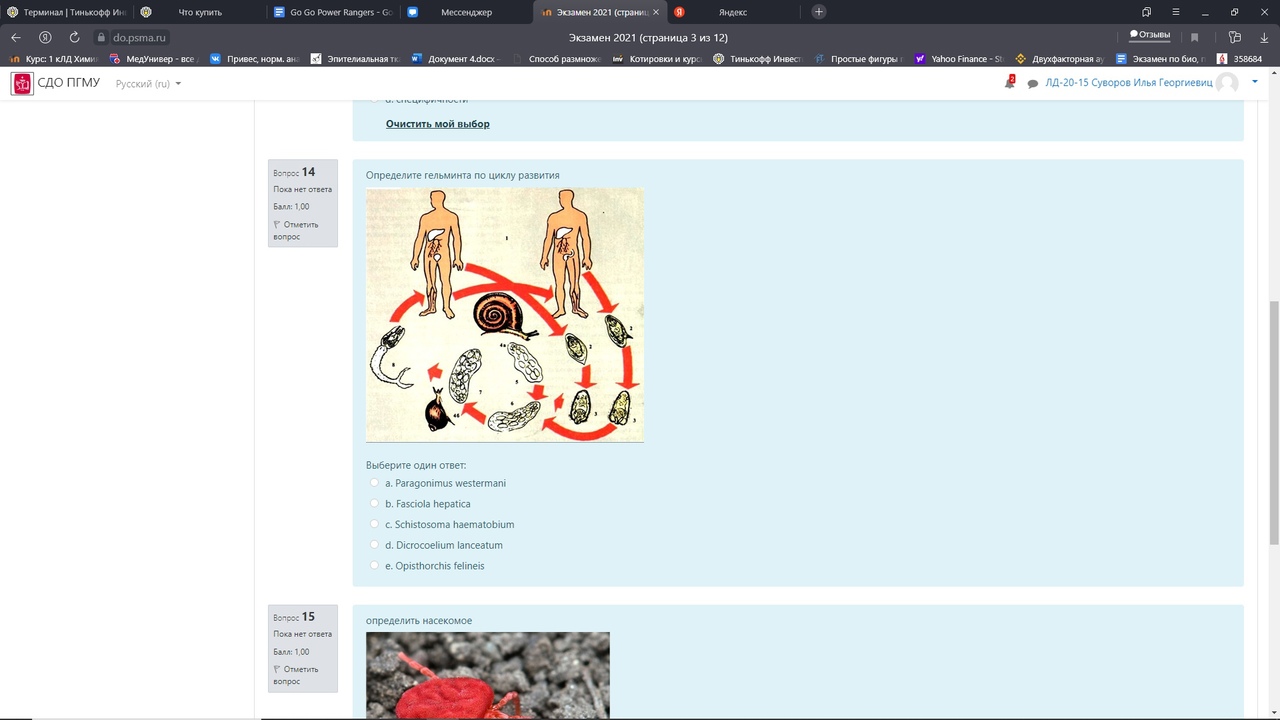The width and height of the screenshot is (1280, 720).
Task: Open the VK 'Привес, норм. ана' bookmark
Action: coord(254,59)
